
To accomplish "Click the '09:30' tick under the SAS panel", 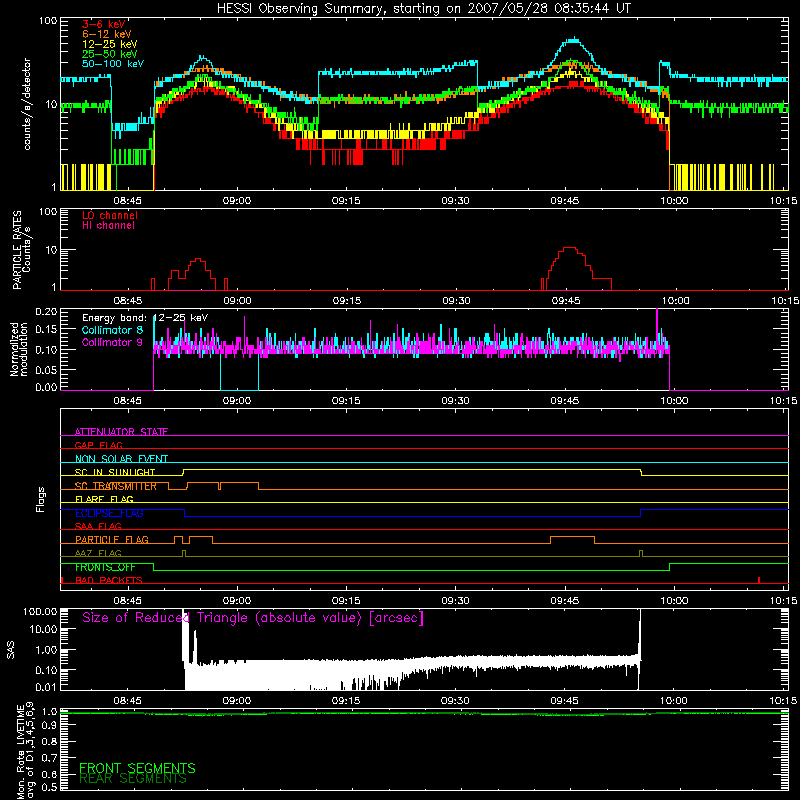I will point(455,701).
